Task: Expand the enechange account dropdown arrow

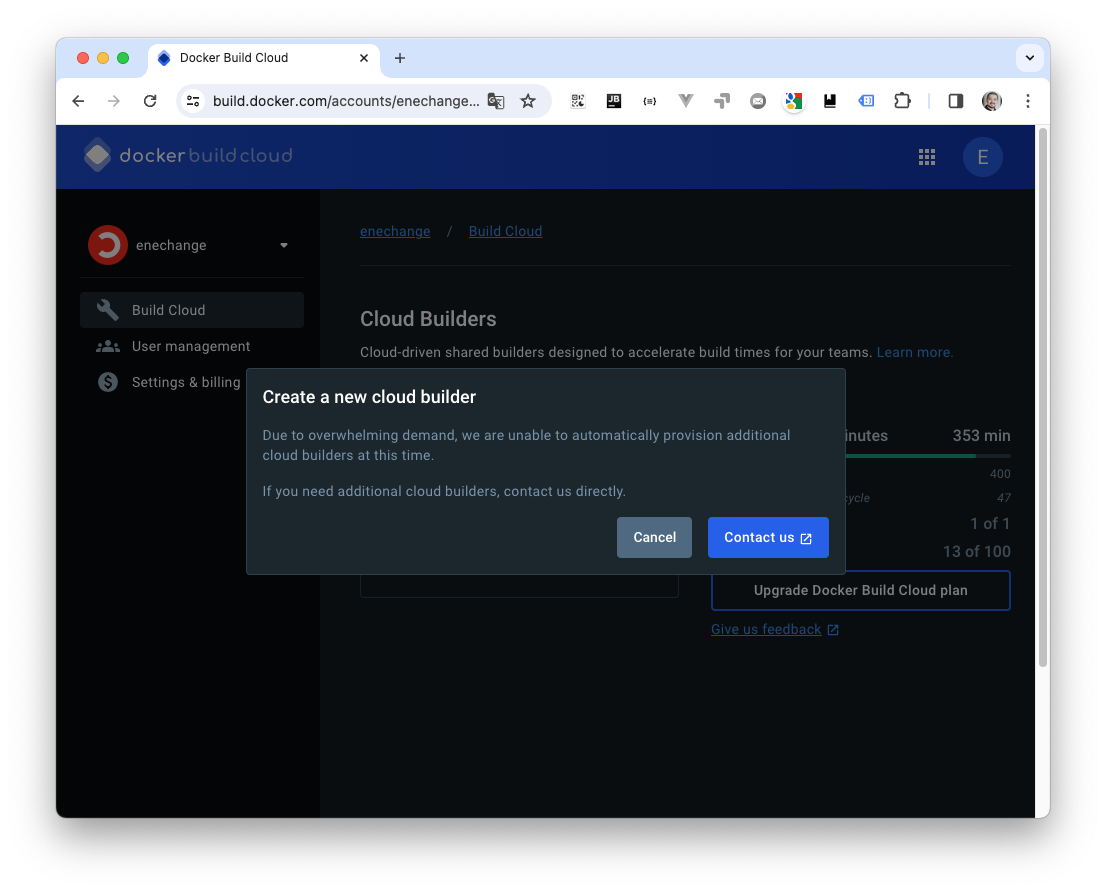Action: pyautogui.click(x=284, y=245)
